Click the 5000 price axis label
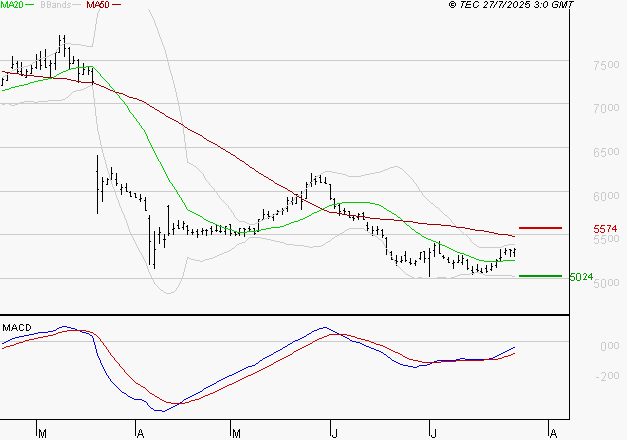The width and height of the screenshot is (627, 440). pyautogui.click(x=606, y=283)
